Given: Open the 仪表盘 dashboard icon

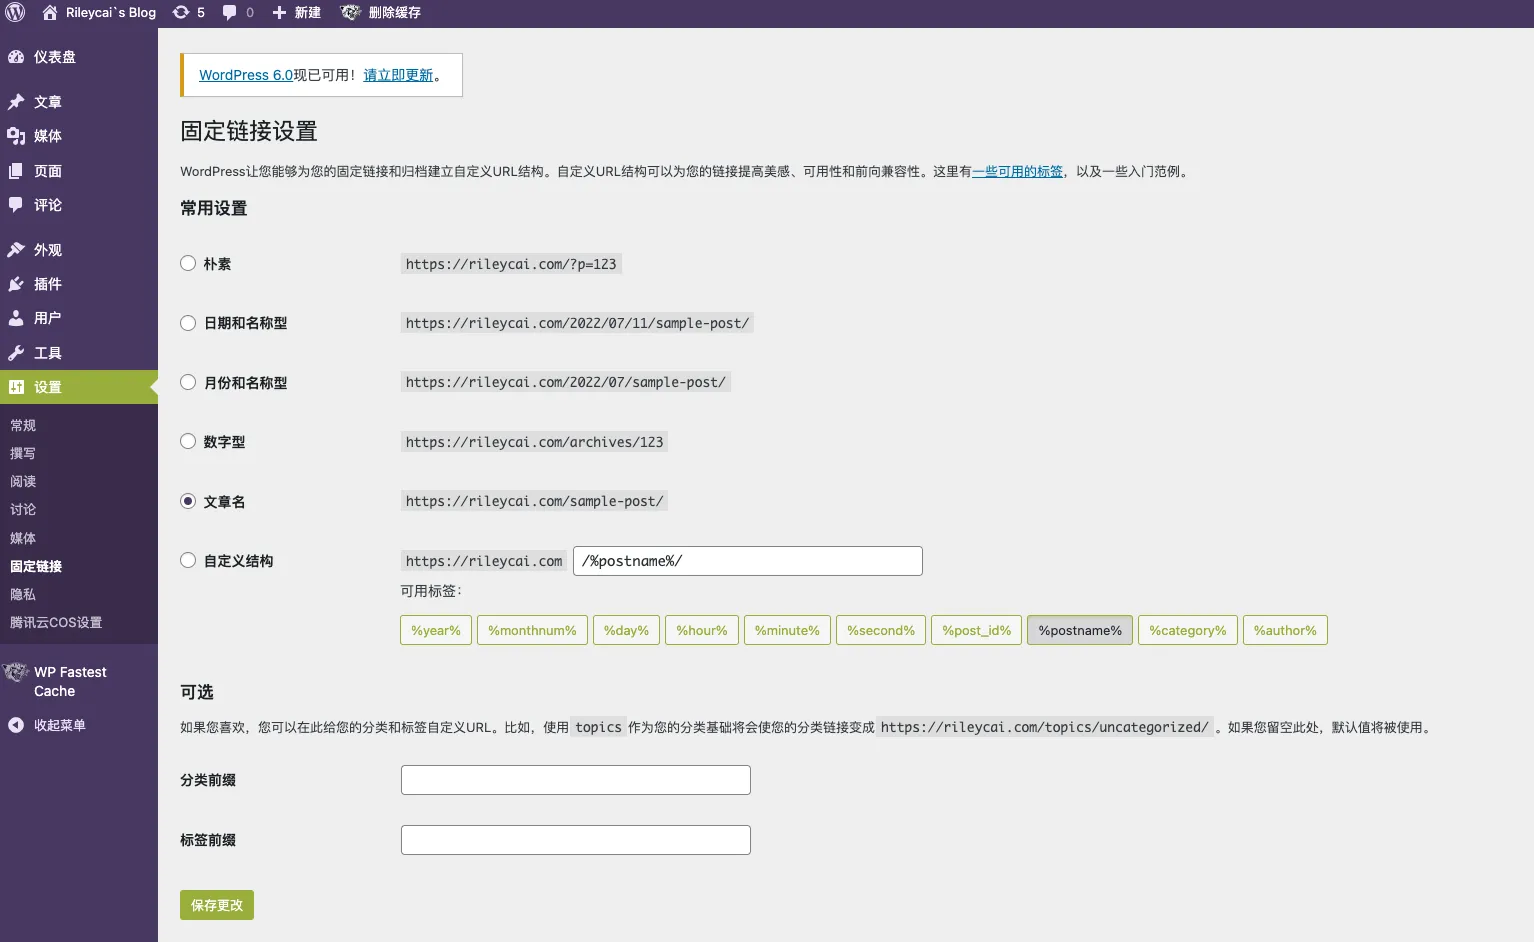Looking at the screenshot, I should tap(16, 57).
